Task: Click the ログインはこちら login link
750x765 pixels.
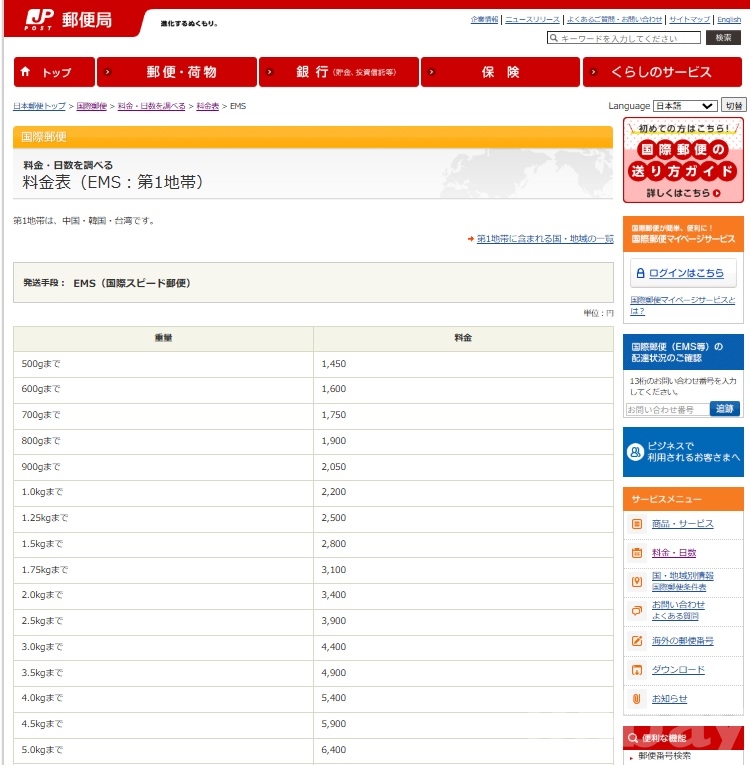Action: coord(684,273)
